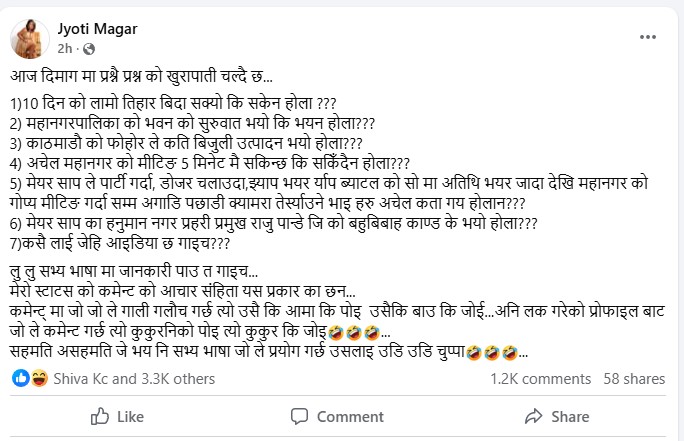This screenshot has width=684, height=441.
Task: Click the blue thumbs-up reaction icon
Action: tap(20, 379)
